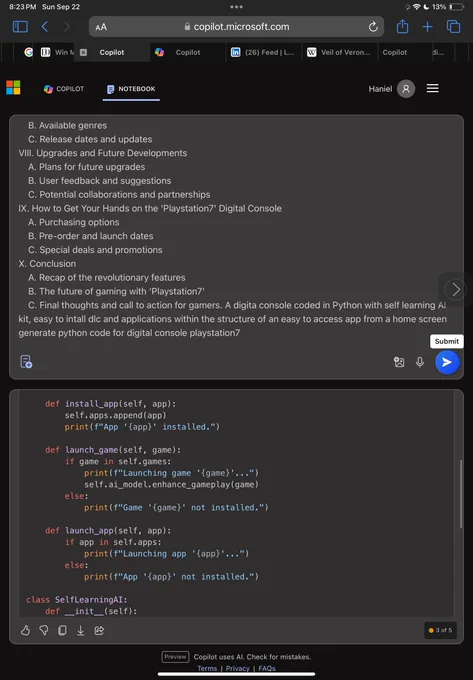Image resolution: width=473 pixels, height=680 pixels.
Task: Open the Haniel account profile
Action: click(x=391, y=88)
